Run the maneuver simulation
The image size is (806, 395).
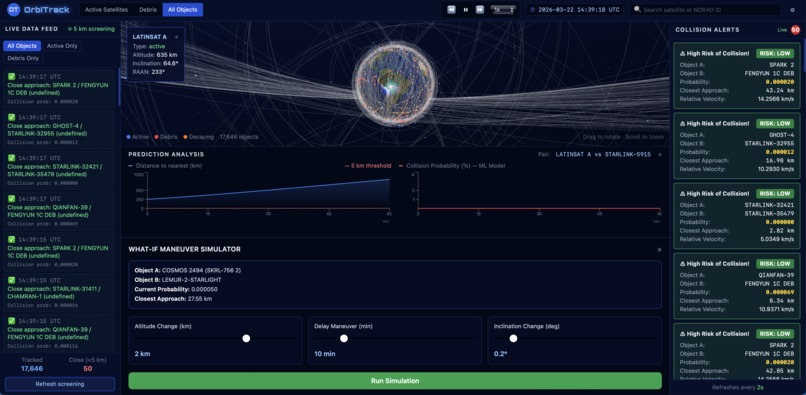395,381
